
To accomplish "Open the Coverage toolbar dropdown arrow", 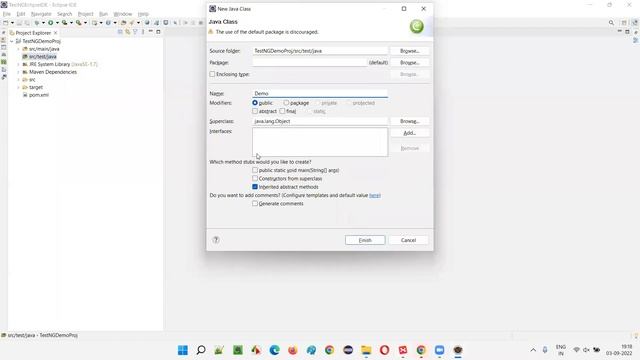I will [x=71, y=23].
